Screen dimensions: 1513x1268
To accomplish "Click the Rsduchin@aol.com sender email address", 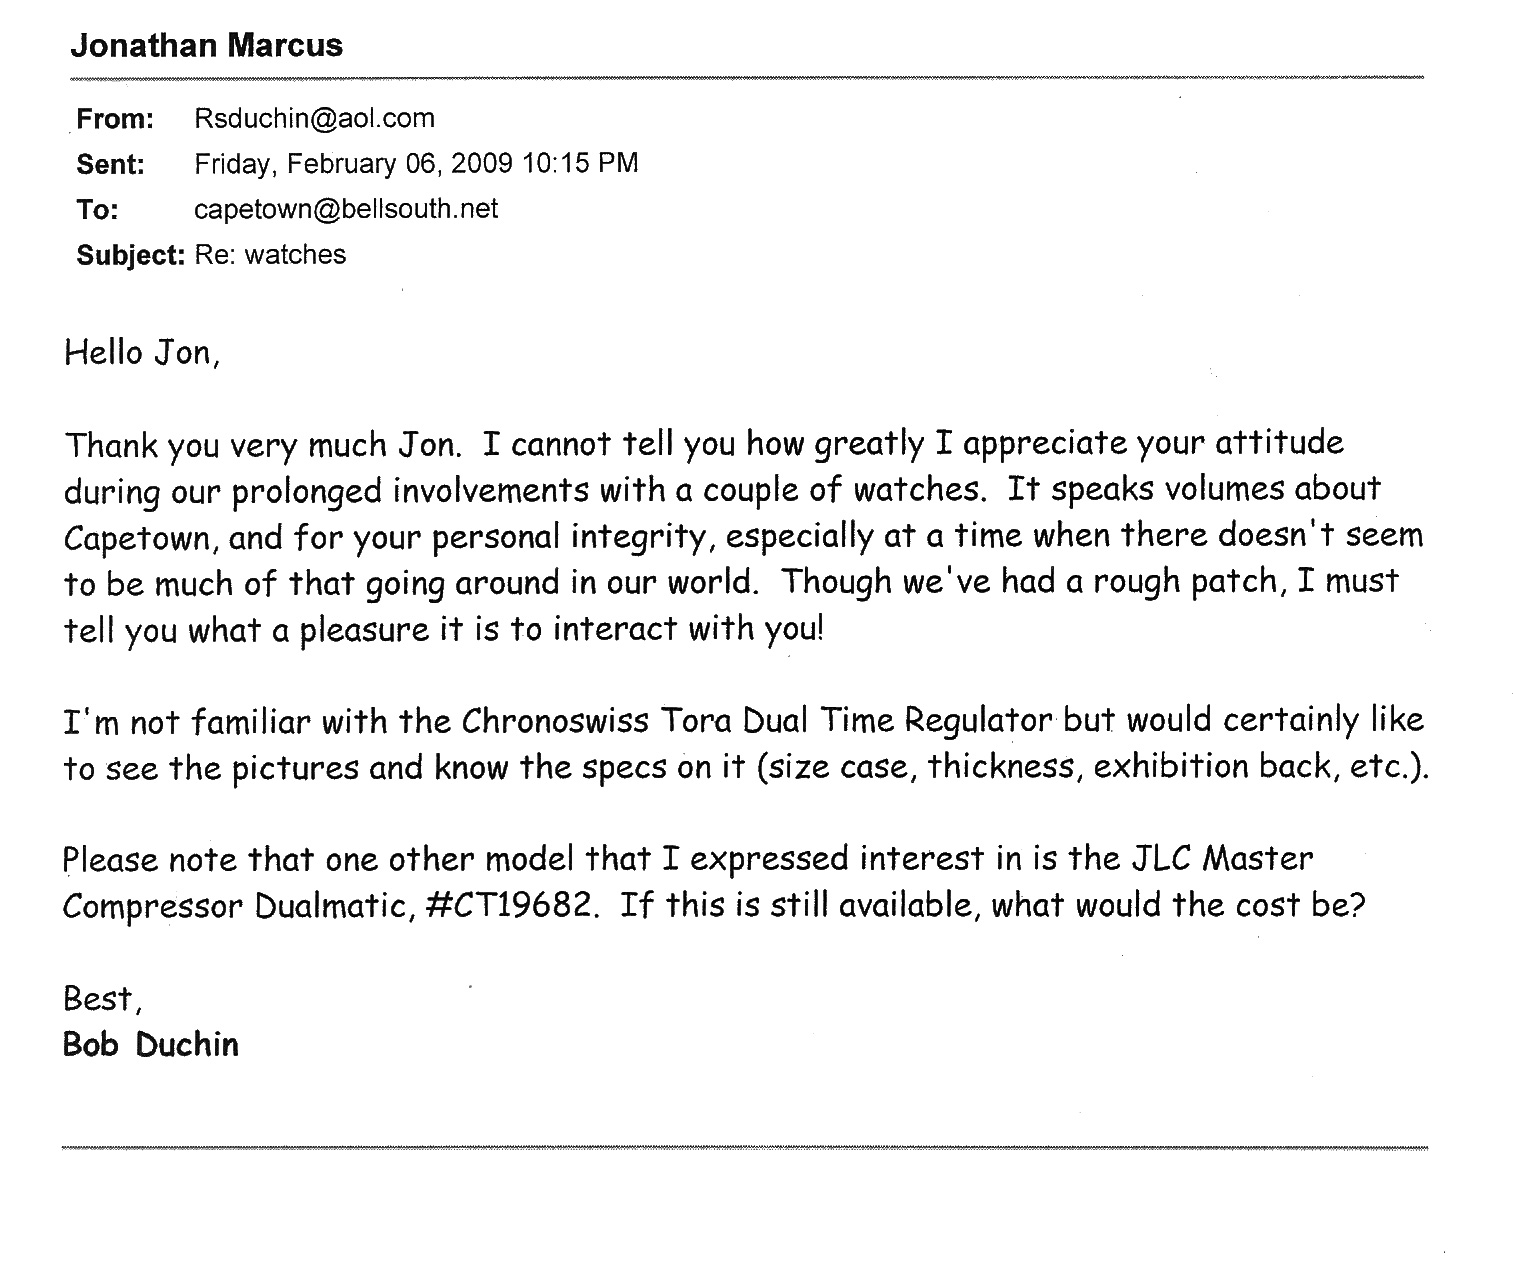I will point(314,118).
